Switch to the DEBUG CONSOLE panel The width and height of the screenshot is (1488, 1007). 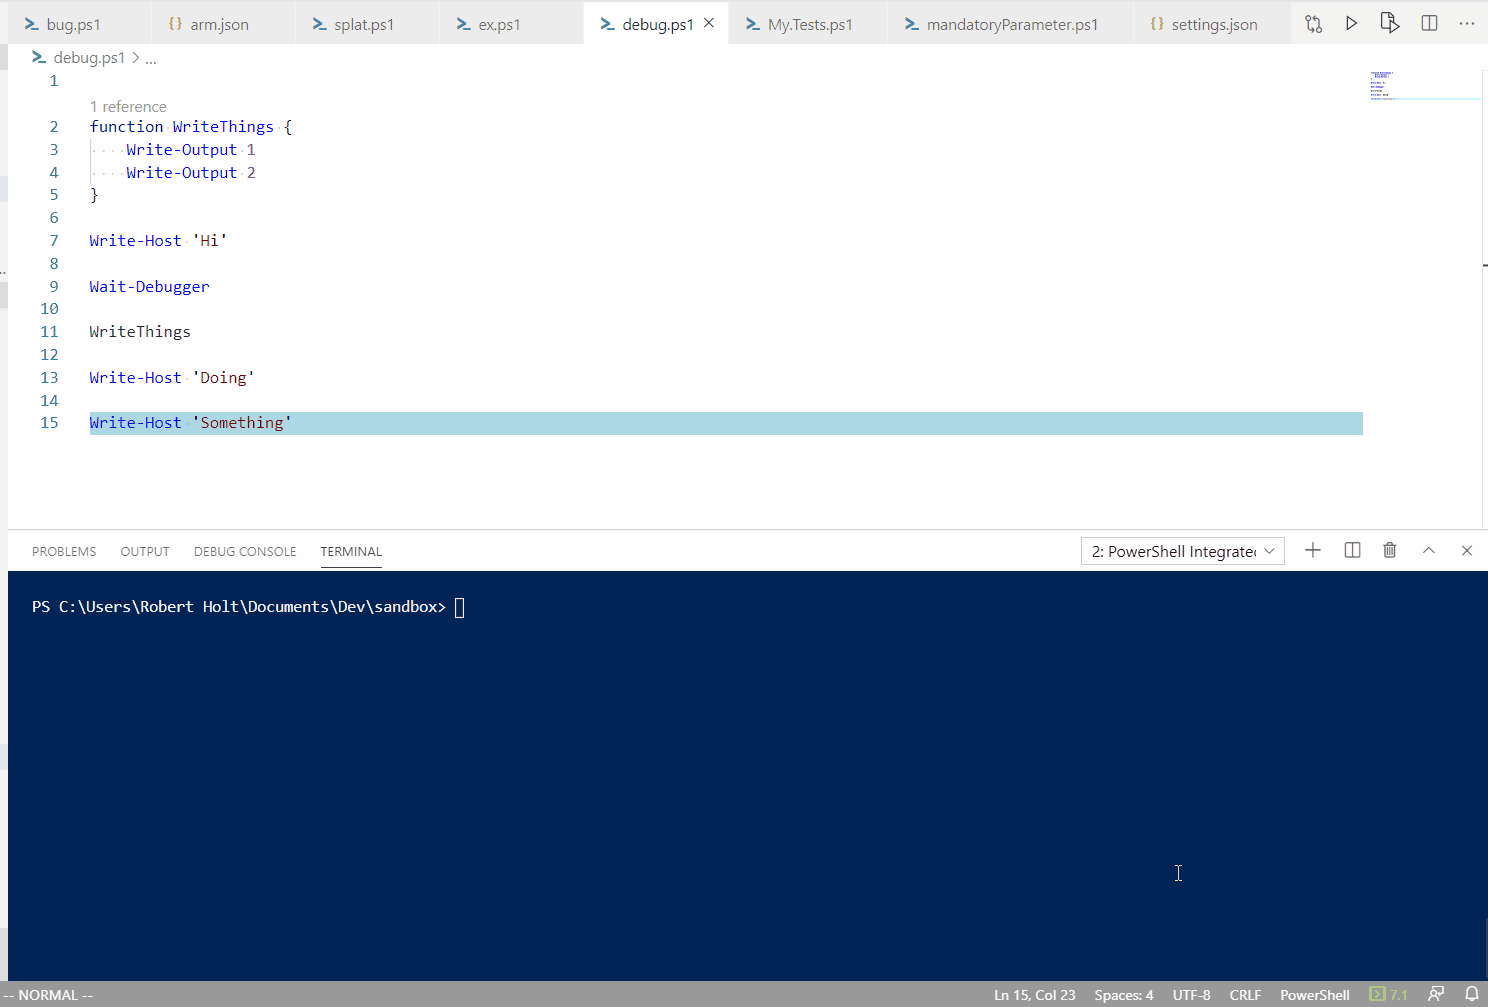(244, 551)
